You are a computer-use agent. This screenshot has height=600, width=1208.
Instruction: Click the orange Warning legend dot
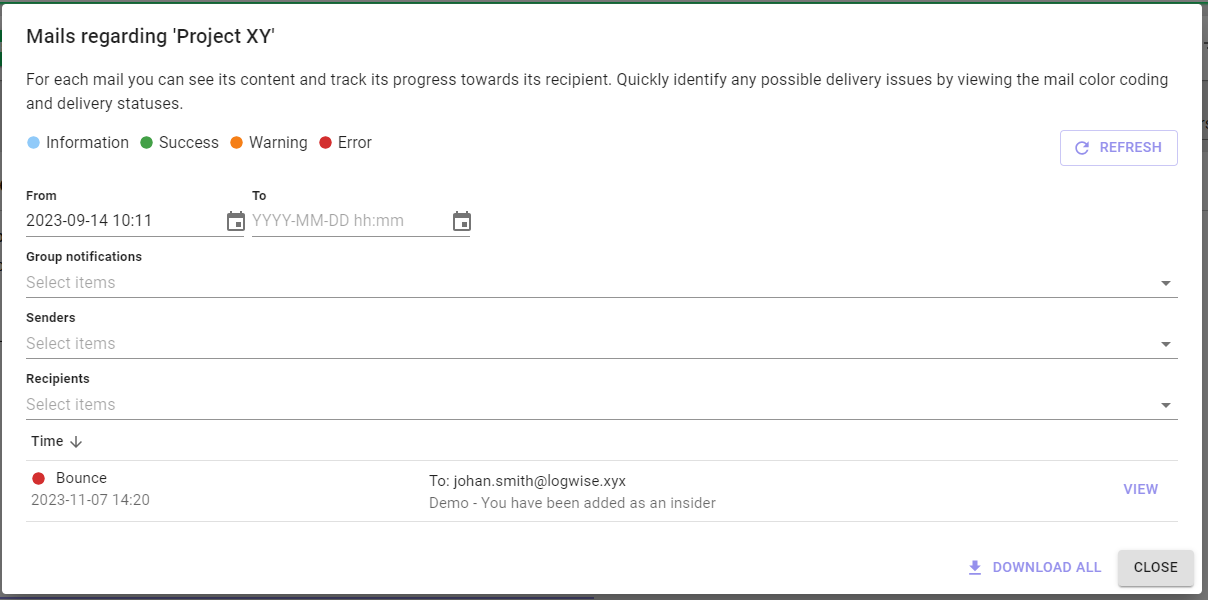pos(236,143)
